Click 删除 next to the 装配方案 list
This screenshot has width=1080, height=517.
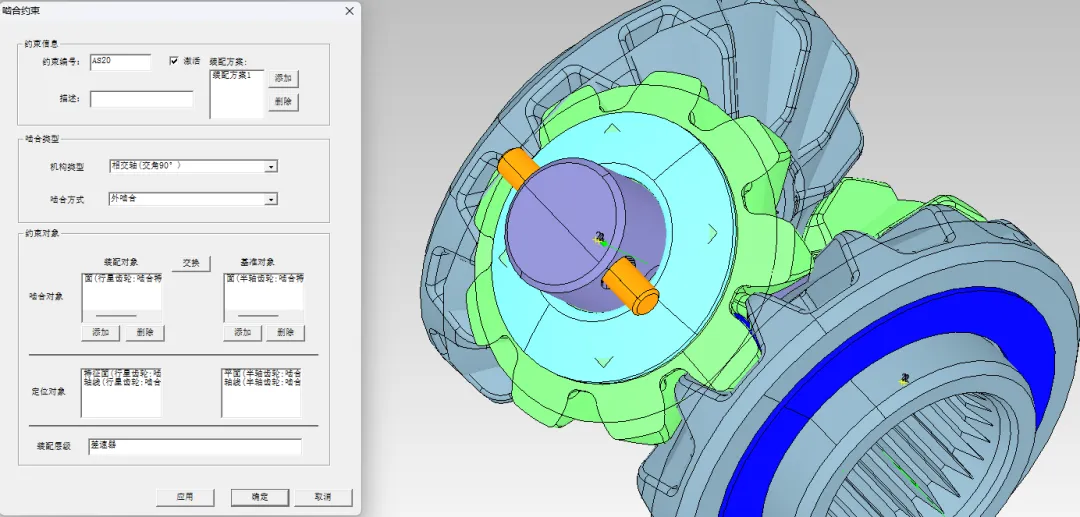(x=283, y=102)
